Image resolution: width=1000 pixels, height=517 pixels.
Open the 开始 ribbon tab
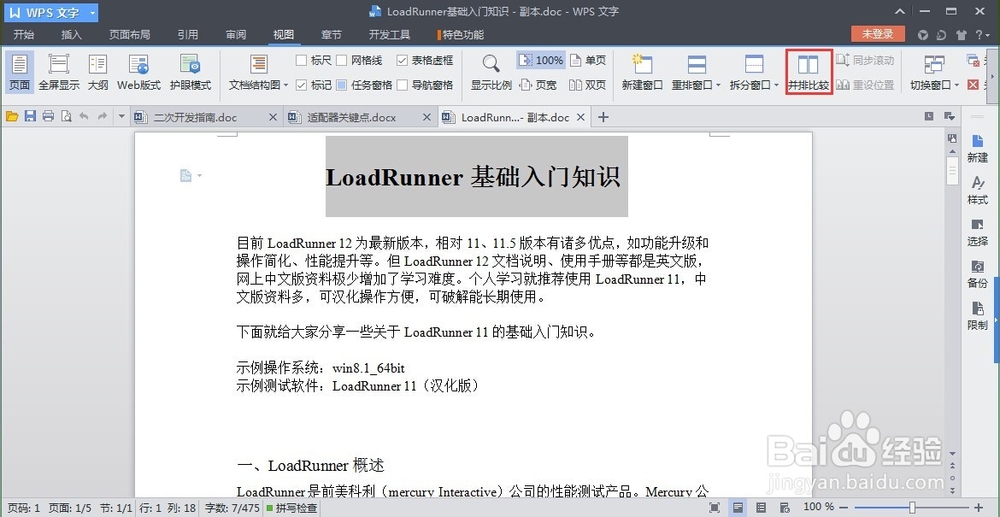point(24,34)
